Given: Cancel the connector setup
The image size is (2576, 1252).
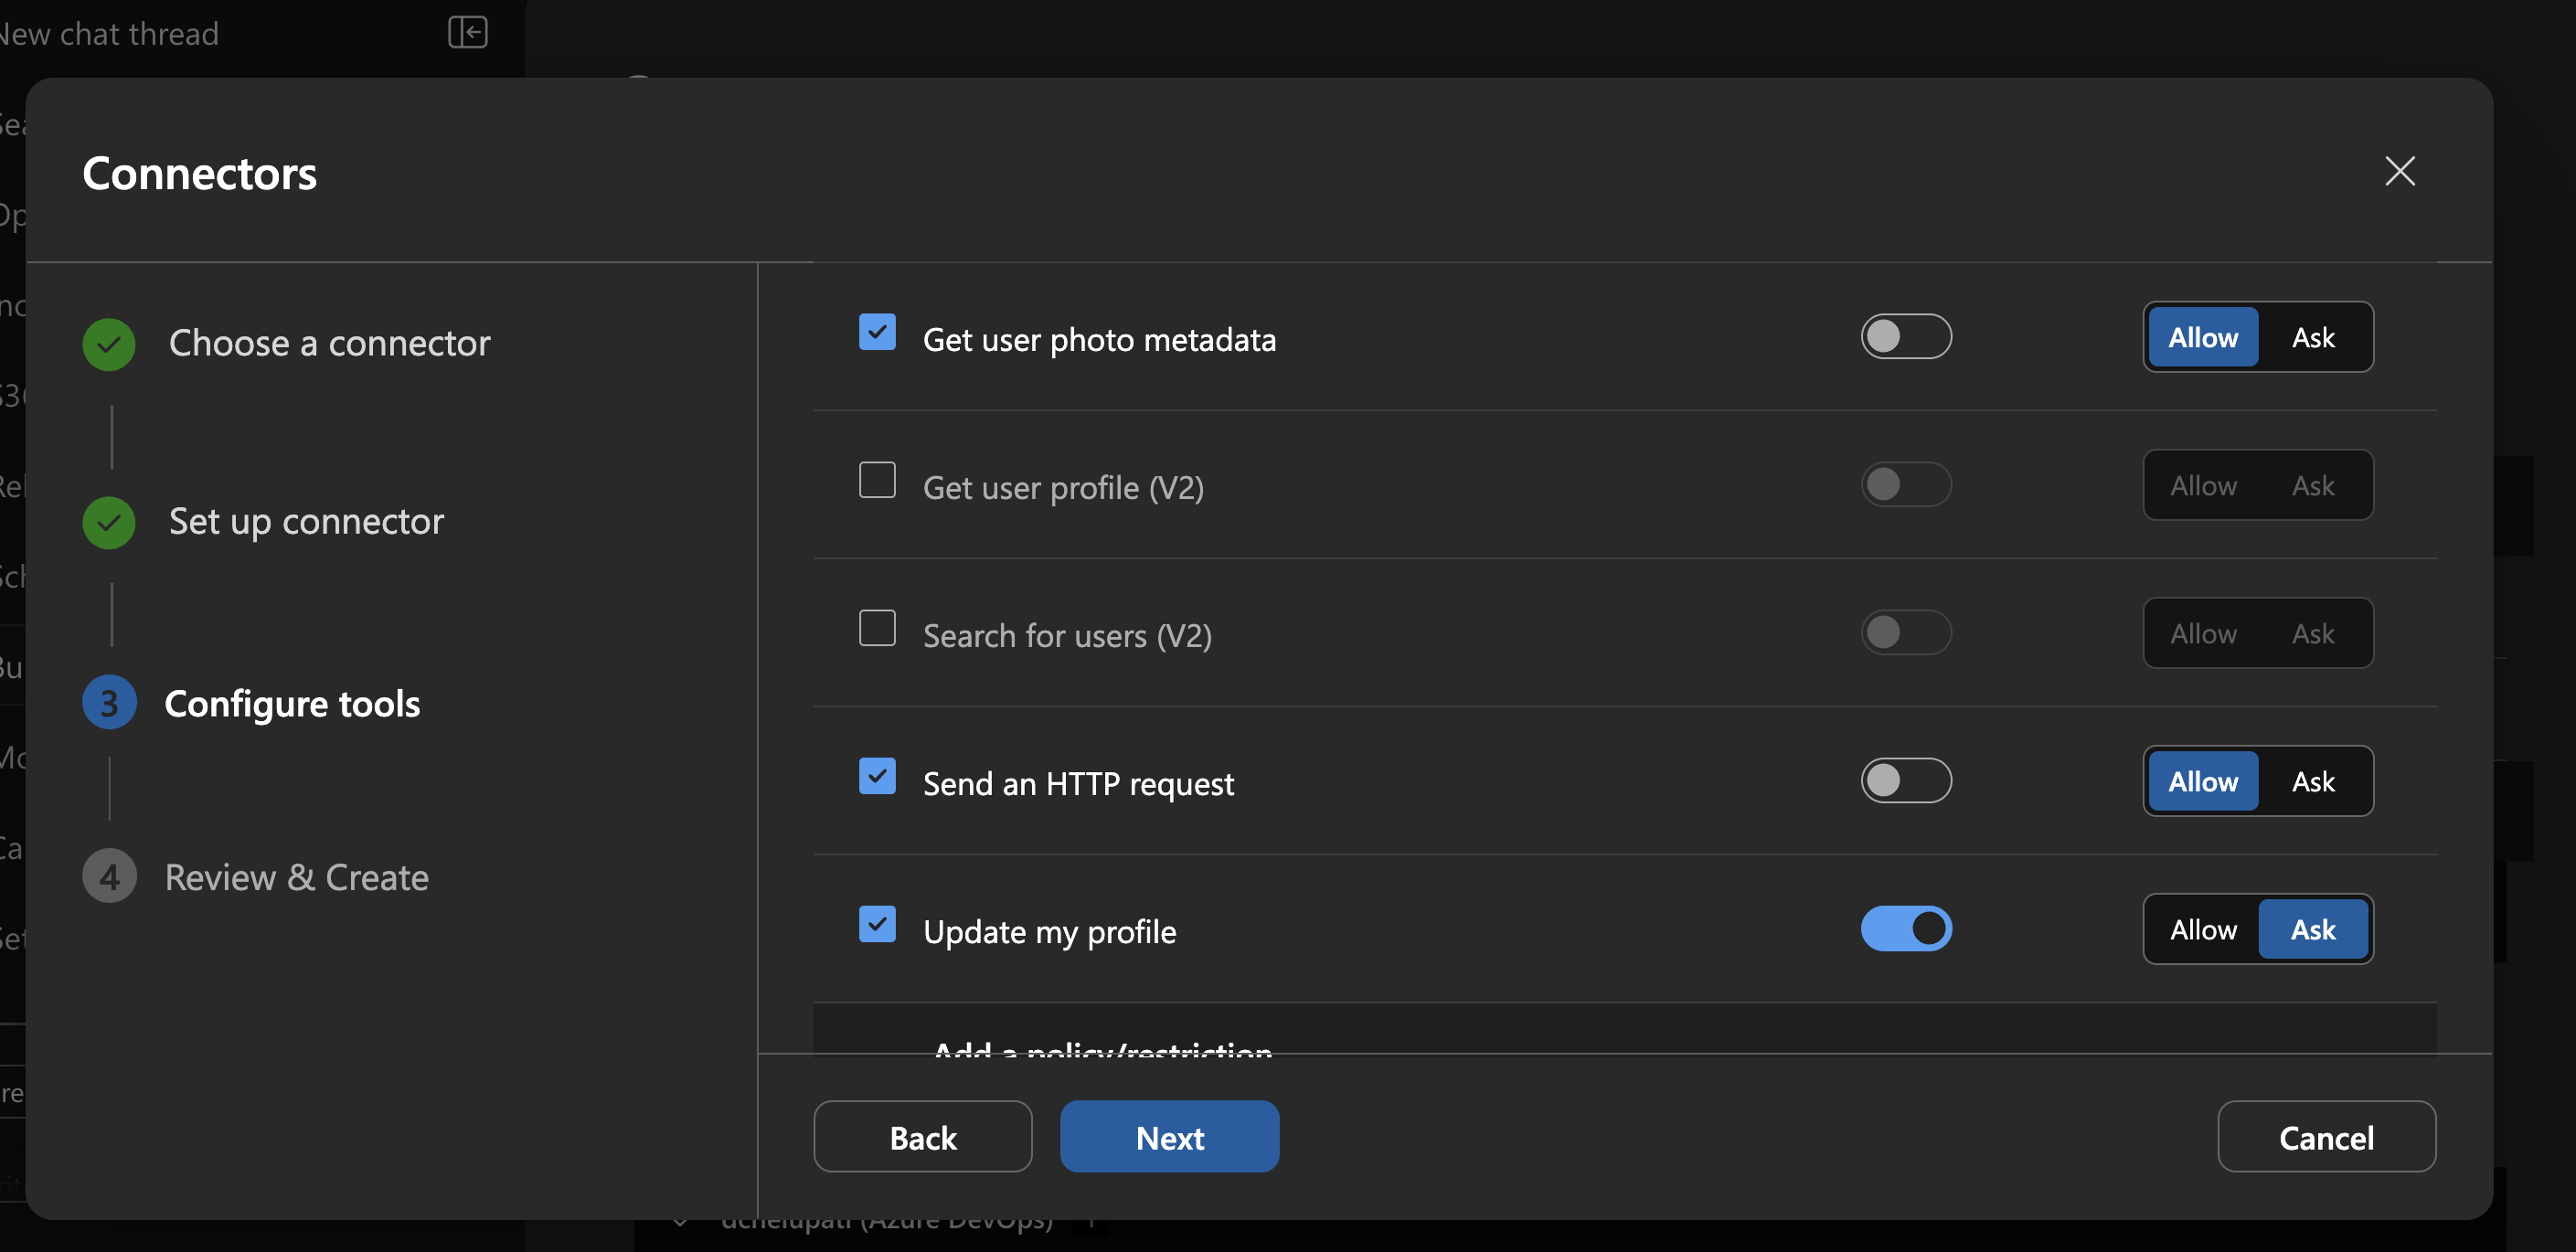Looking at the screenshot, I should pos(2326,1136).
